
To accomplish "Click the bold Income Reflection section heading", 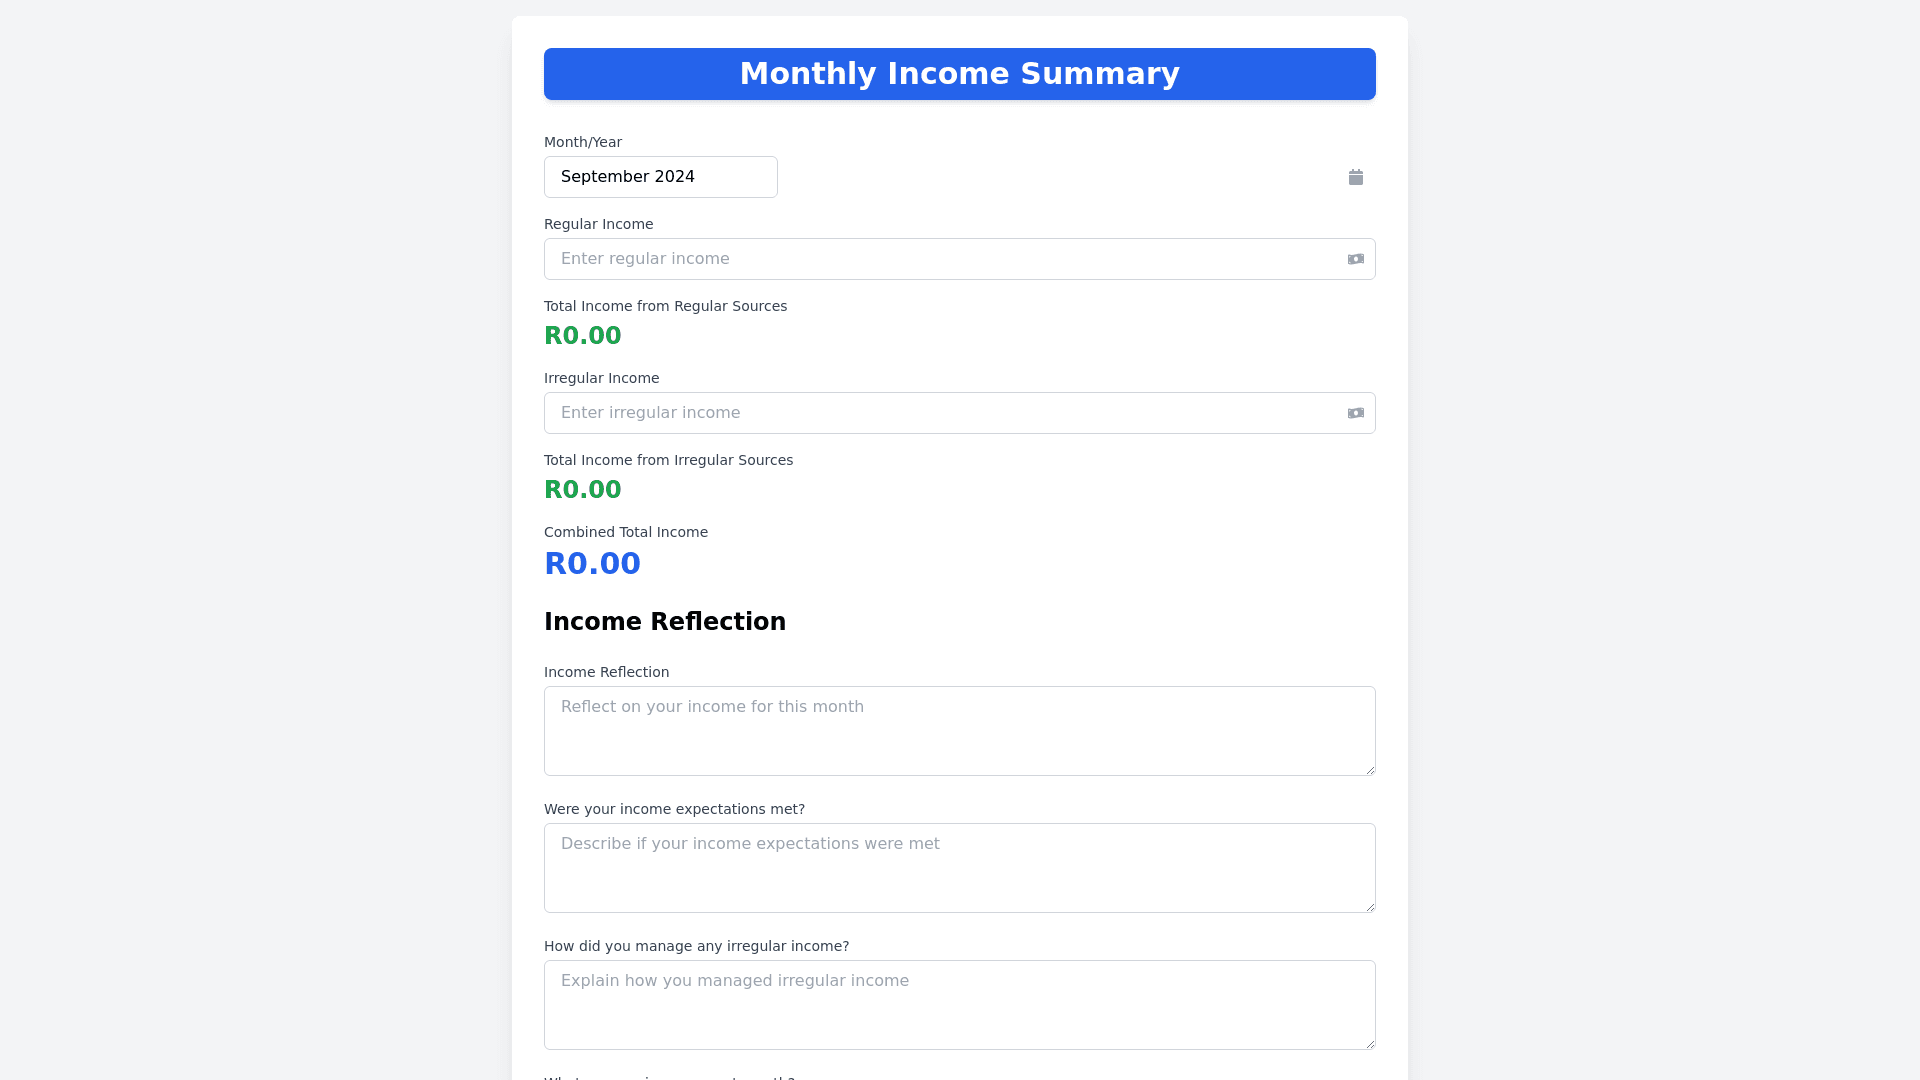I will [x=664, y=622].
